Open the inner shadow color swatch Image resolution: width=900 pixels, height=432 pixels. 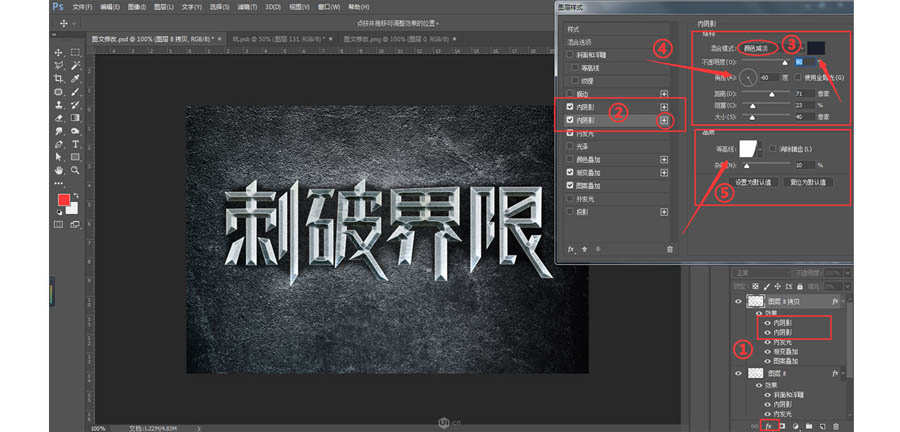point(817,48)
